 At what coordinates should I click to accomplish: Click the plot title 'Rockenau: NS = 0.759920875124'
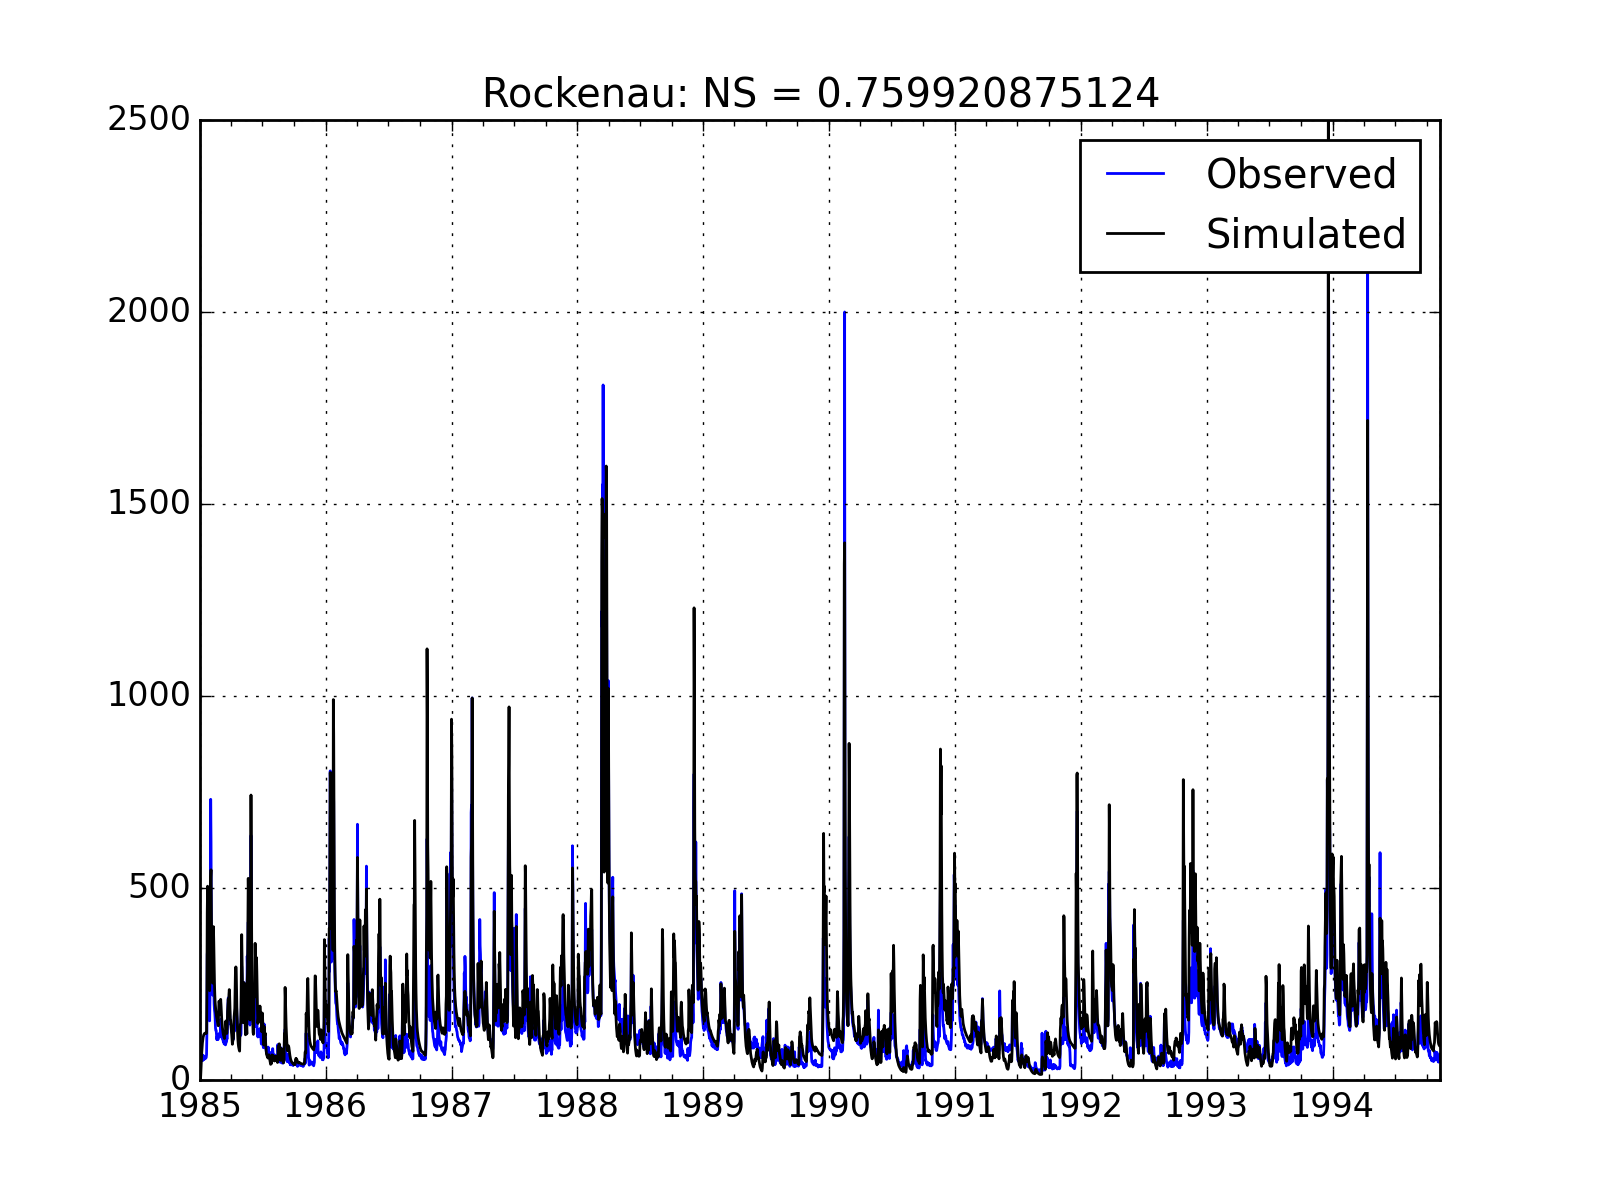pos(820,94)
